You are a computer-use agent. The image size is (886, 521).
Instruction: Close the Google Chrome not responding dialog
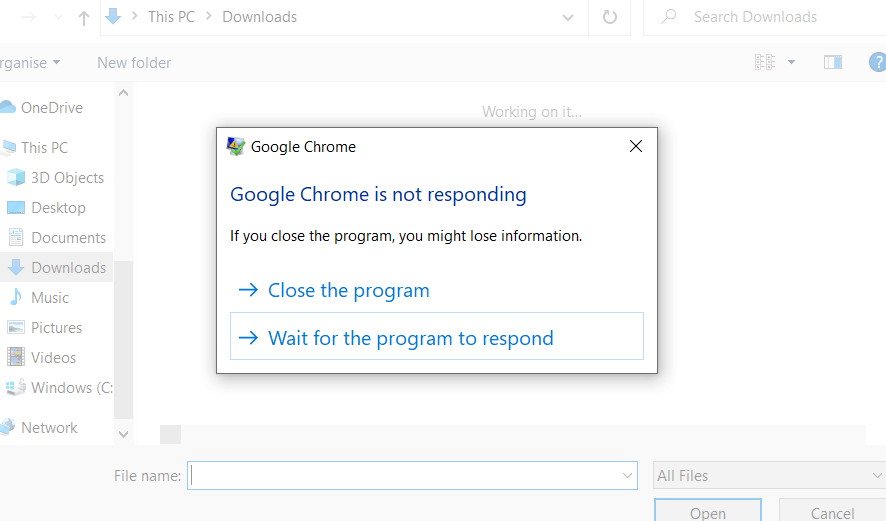pyautogui.click(x=636, y=146)
